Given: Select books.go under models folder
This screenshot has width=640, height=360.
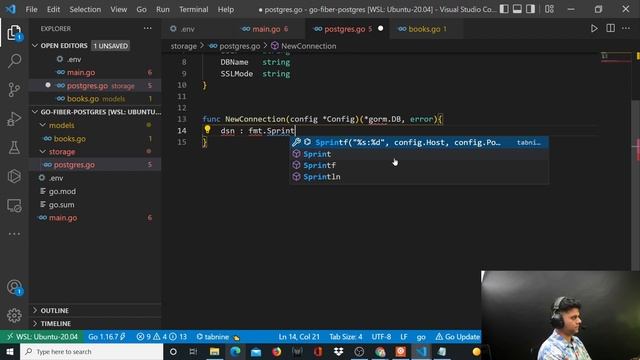Looking at the screenshot, I should point(95,138).
